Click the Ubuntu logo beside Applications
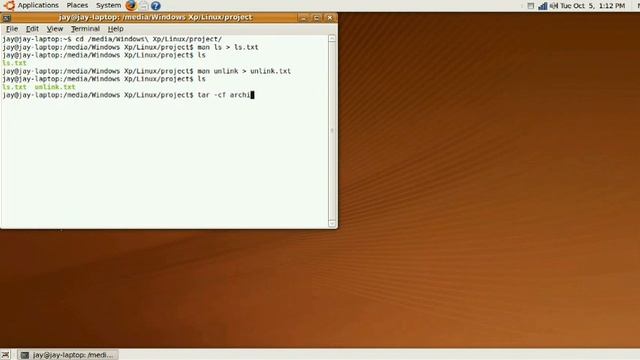640x360 pixels. click(x=9, y=6)
